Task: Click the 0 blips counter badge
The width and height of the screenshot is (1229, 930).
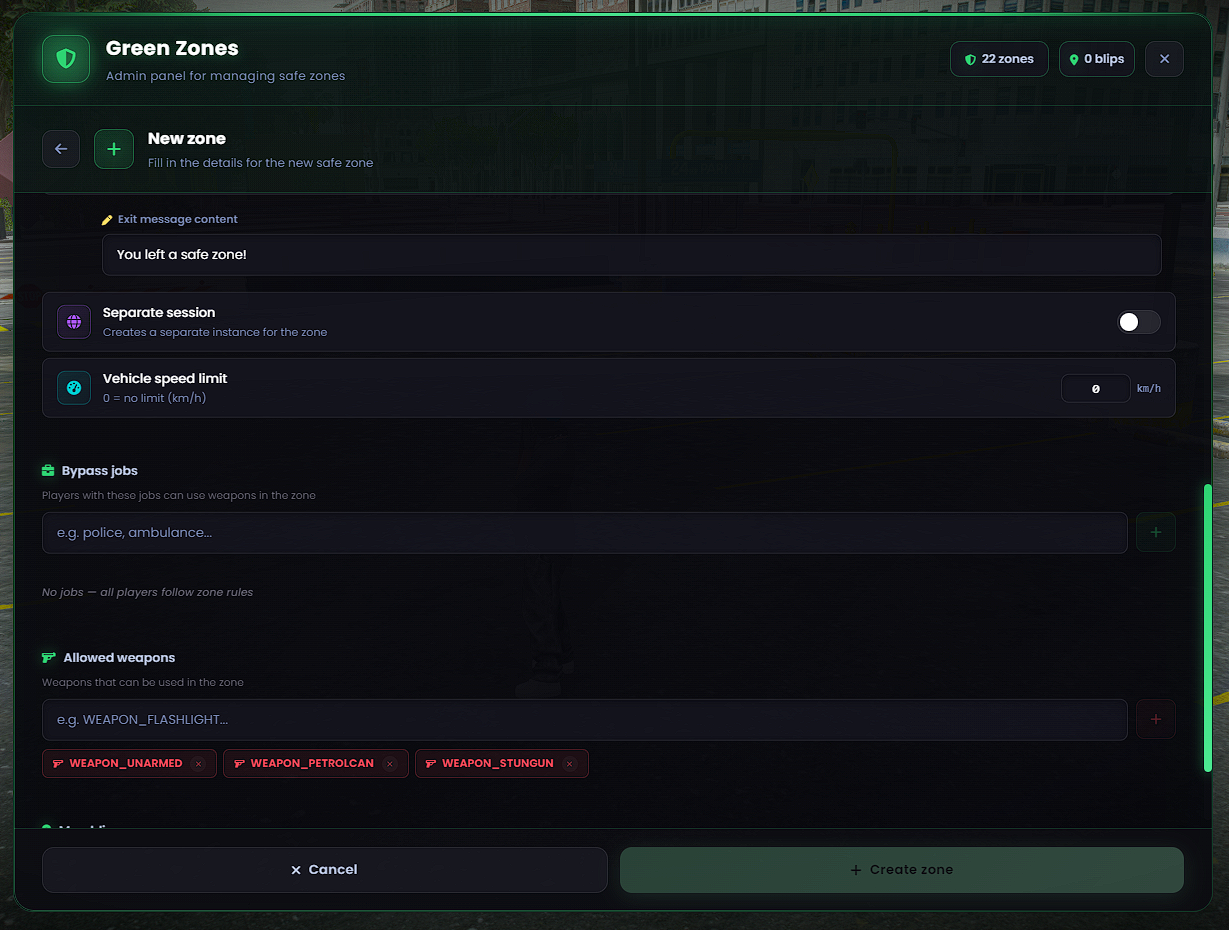Action: pyautogui.click(x=1097, y=59)
